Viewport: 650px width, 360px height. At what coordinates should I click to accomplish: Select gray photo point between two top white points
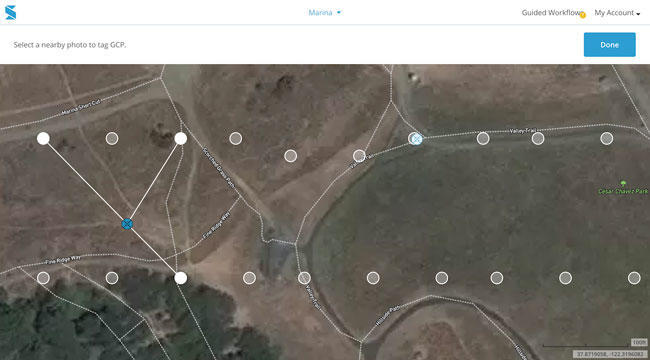[112, 139]
